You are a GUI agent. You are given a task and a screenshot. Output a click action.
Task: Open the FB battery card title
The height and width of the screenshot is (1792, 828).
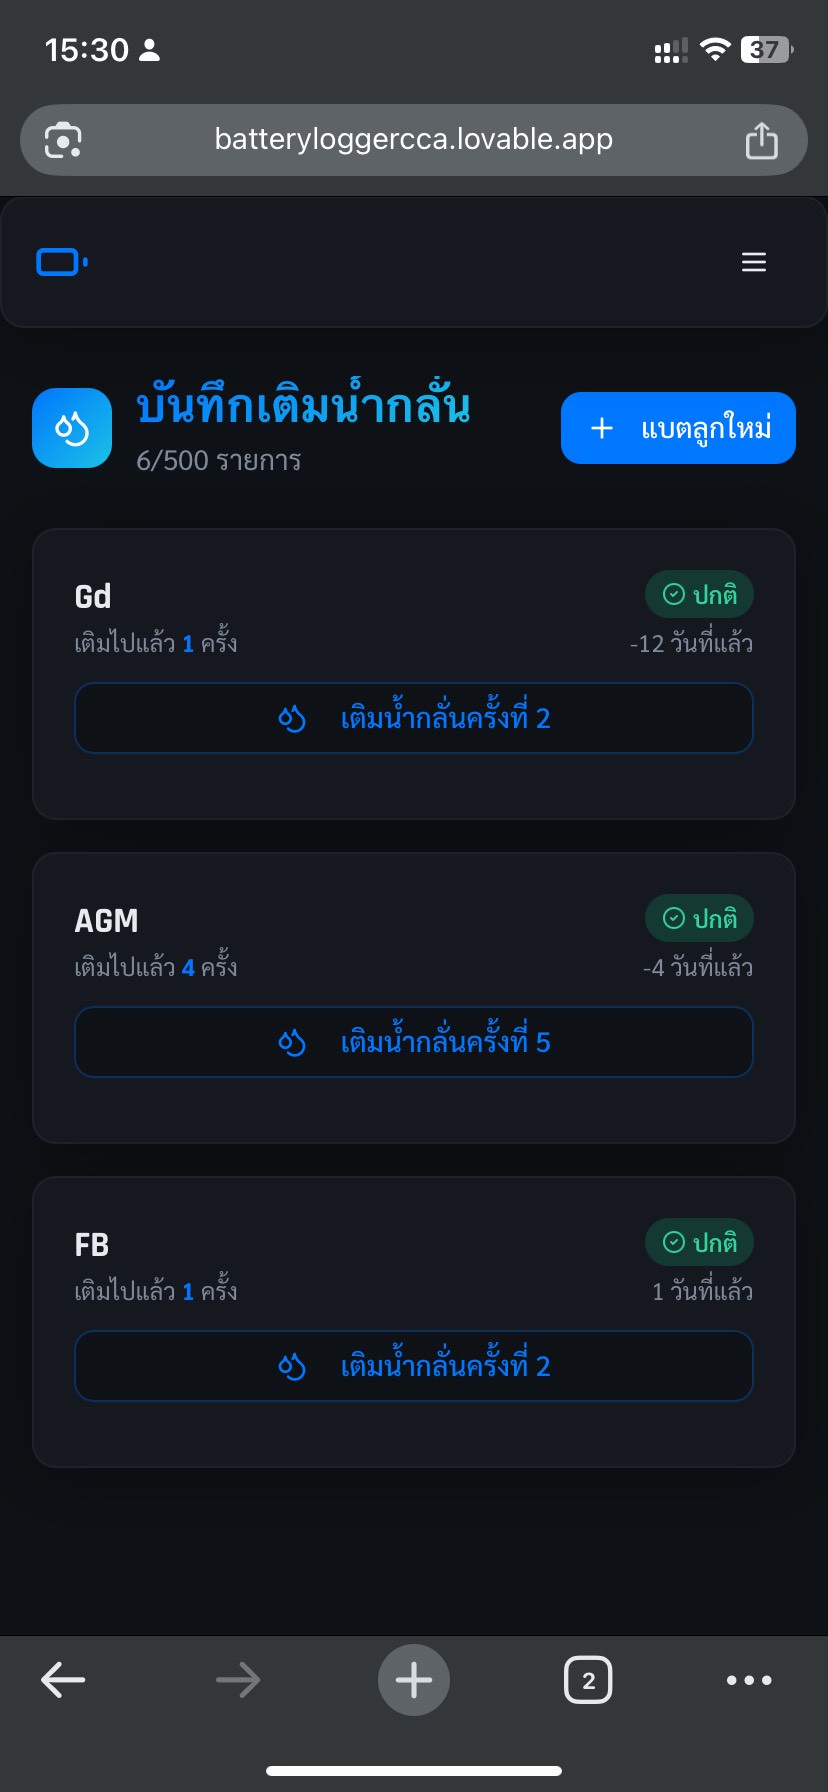(92, 1245)
